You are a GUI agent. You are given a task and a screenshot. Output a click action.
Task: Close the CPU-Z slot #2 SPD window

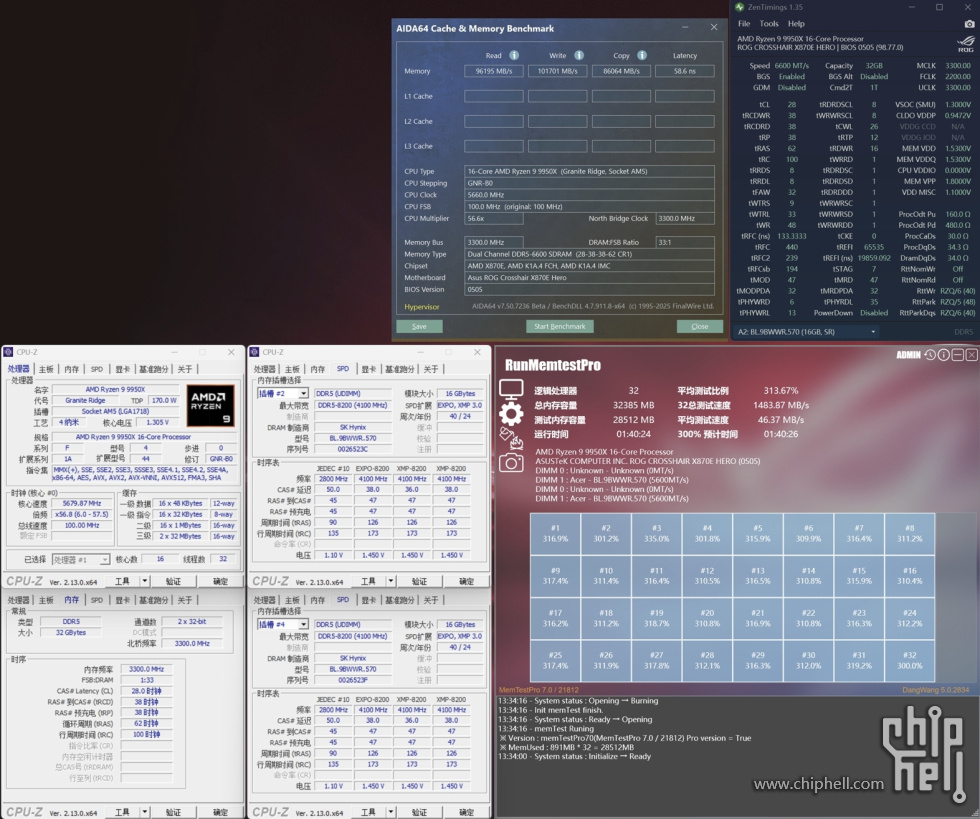[x=478, y=352]
